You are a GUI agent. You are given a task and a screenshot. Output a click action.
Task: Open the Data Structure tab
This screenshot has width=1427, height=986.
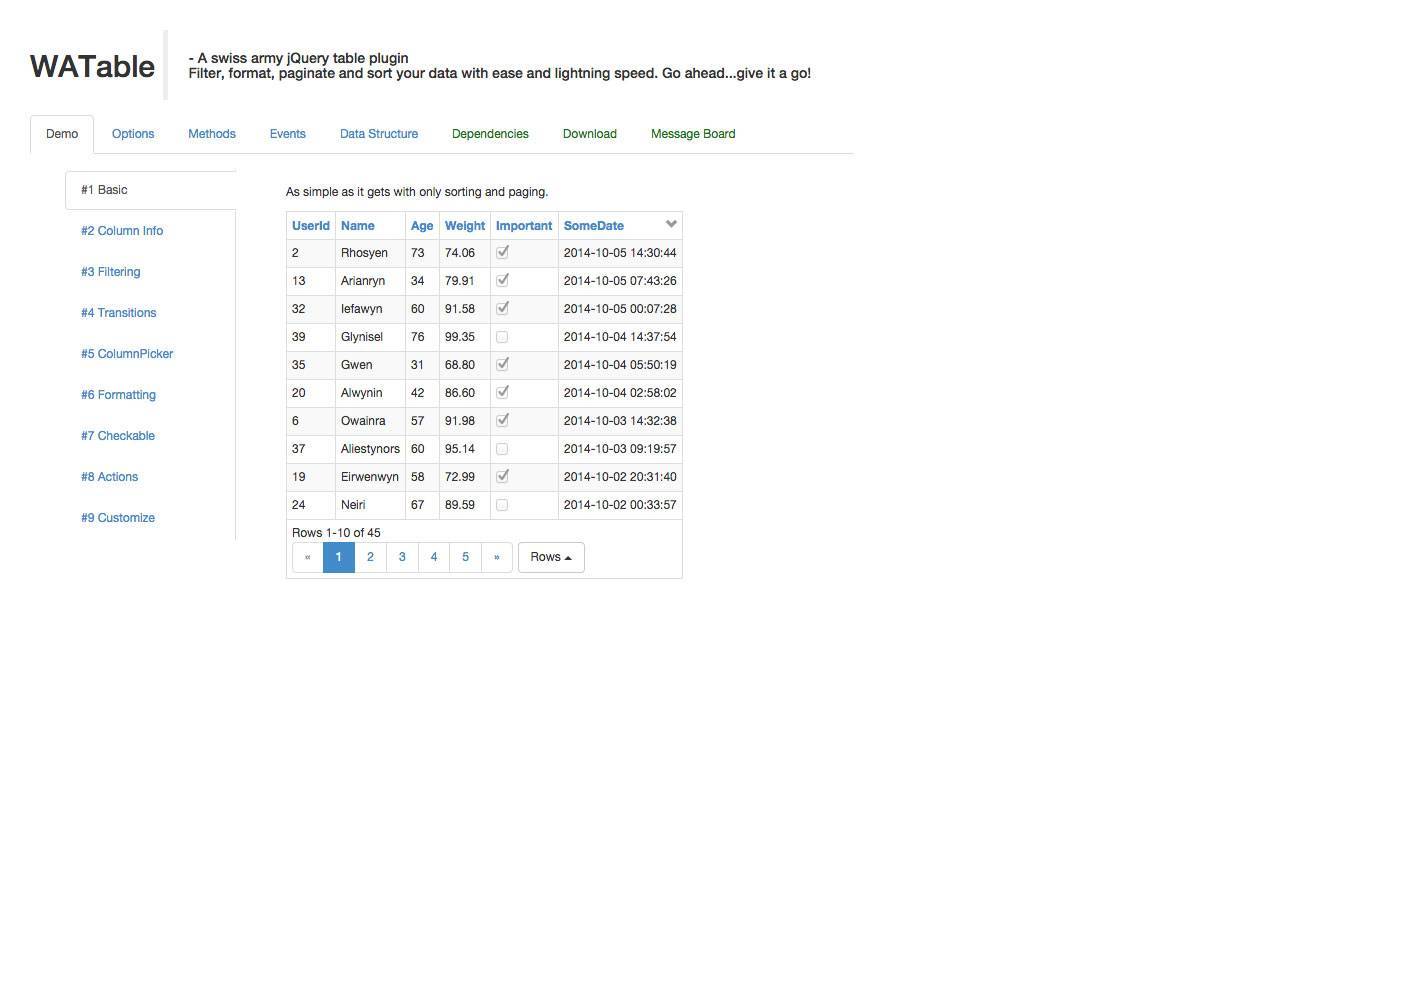tap(379, 134)
